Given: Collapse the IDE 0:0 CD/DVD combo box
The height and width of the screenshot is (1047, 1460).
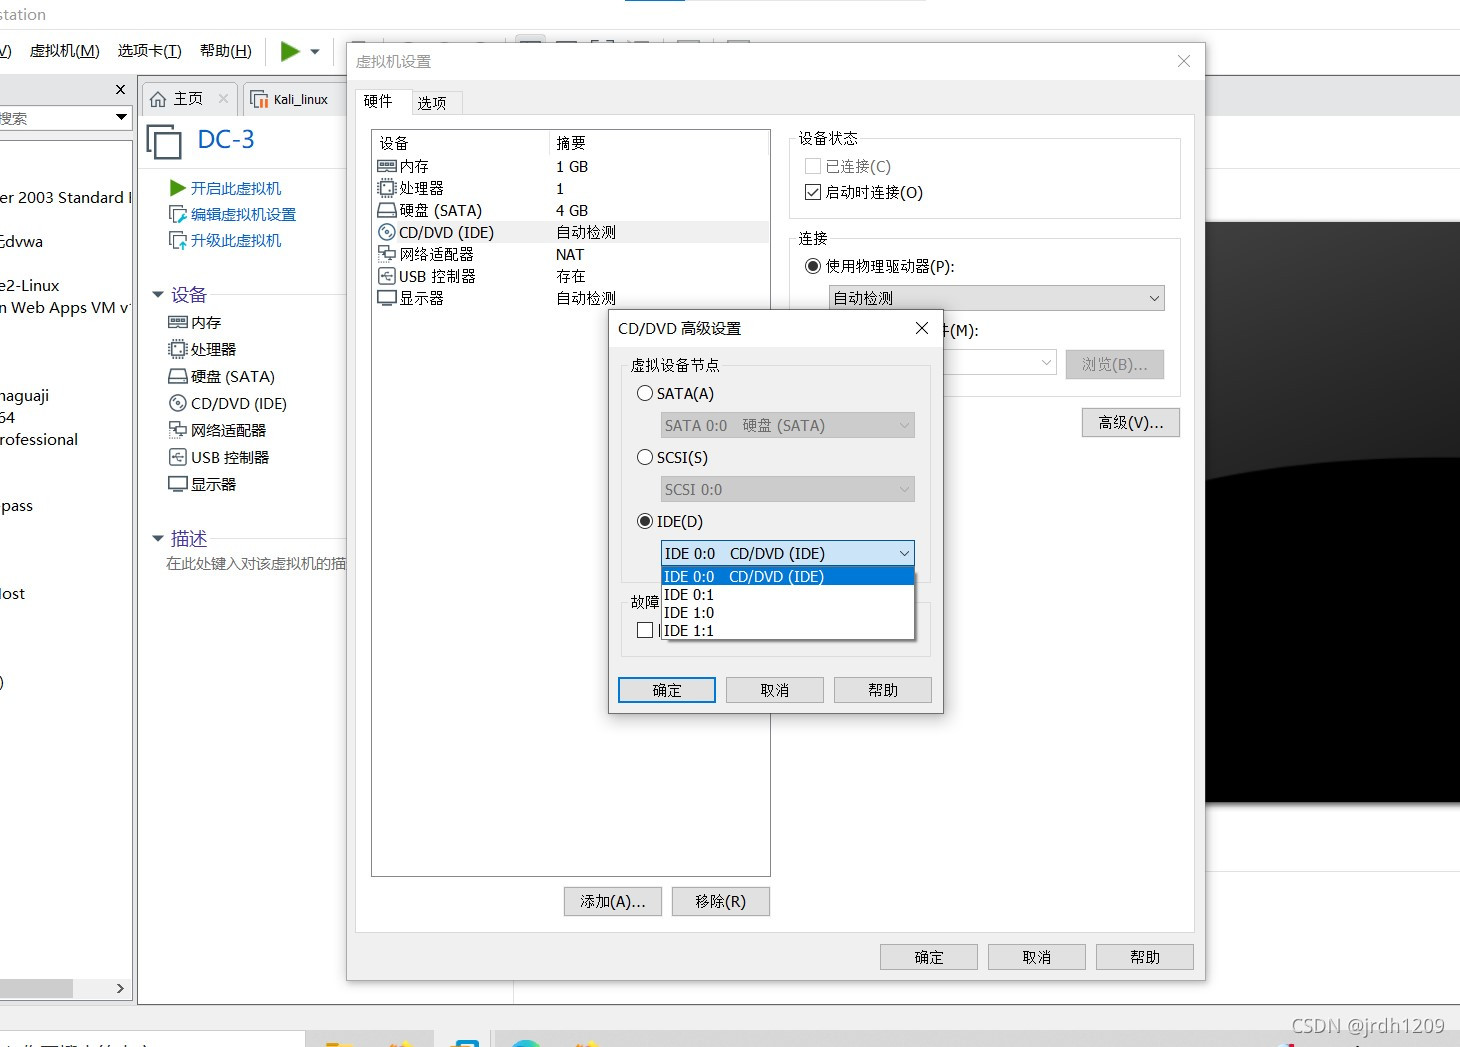Looking at the screenshot, I should pos(788,553).
